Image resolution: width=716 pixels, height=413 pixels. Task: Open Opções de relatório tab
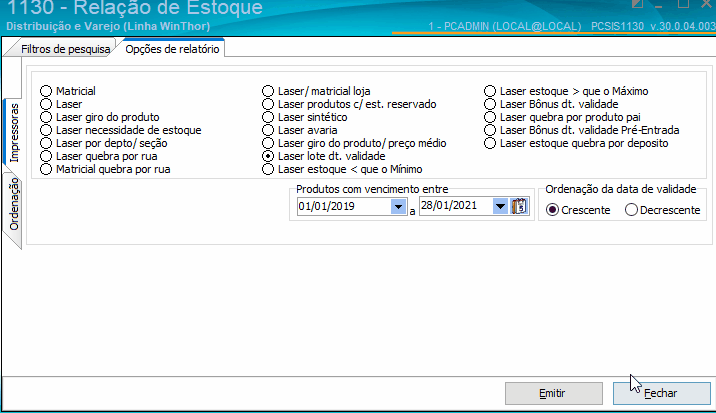pyautogui.click(x=172, y=49)
